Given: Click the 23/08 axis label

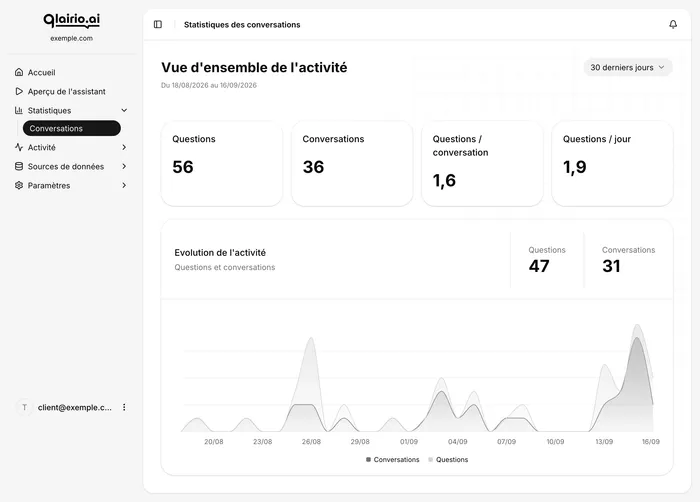Looking at the screenshot, I should click(x=262, y=442).
